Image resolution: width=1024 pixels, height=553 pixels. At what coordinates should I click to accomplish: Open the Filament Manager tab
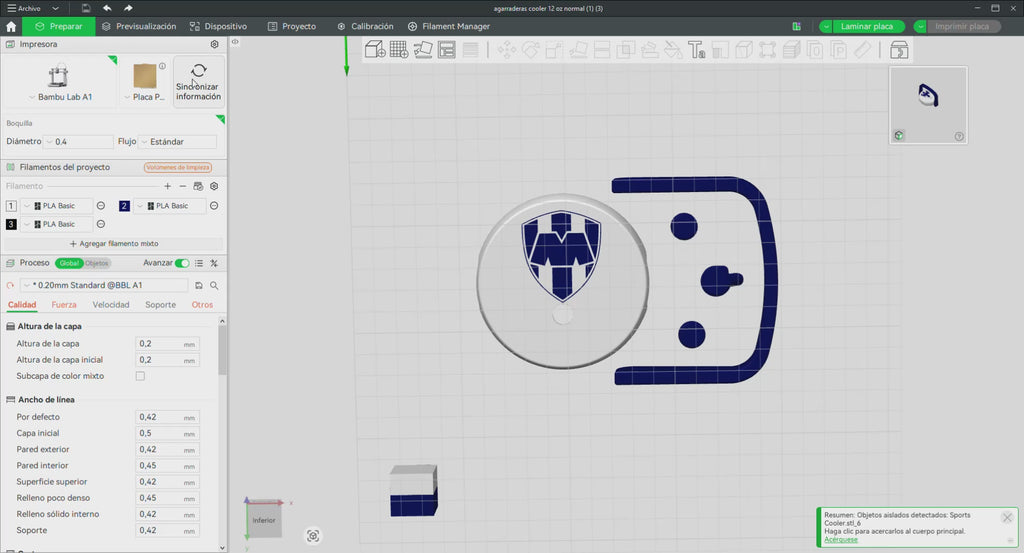click(449, 27)
